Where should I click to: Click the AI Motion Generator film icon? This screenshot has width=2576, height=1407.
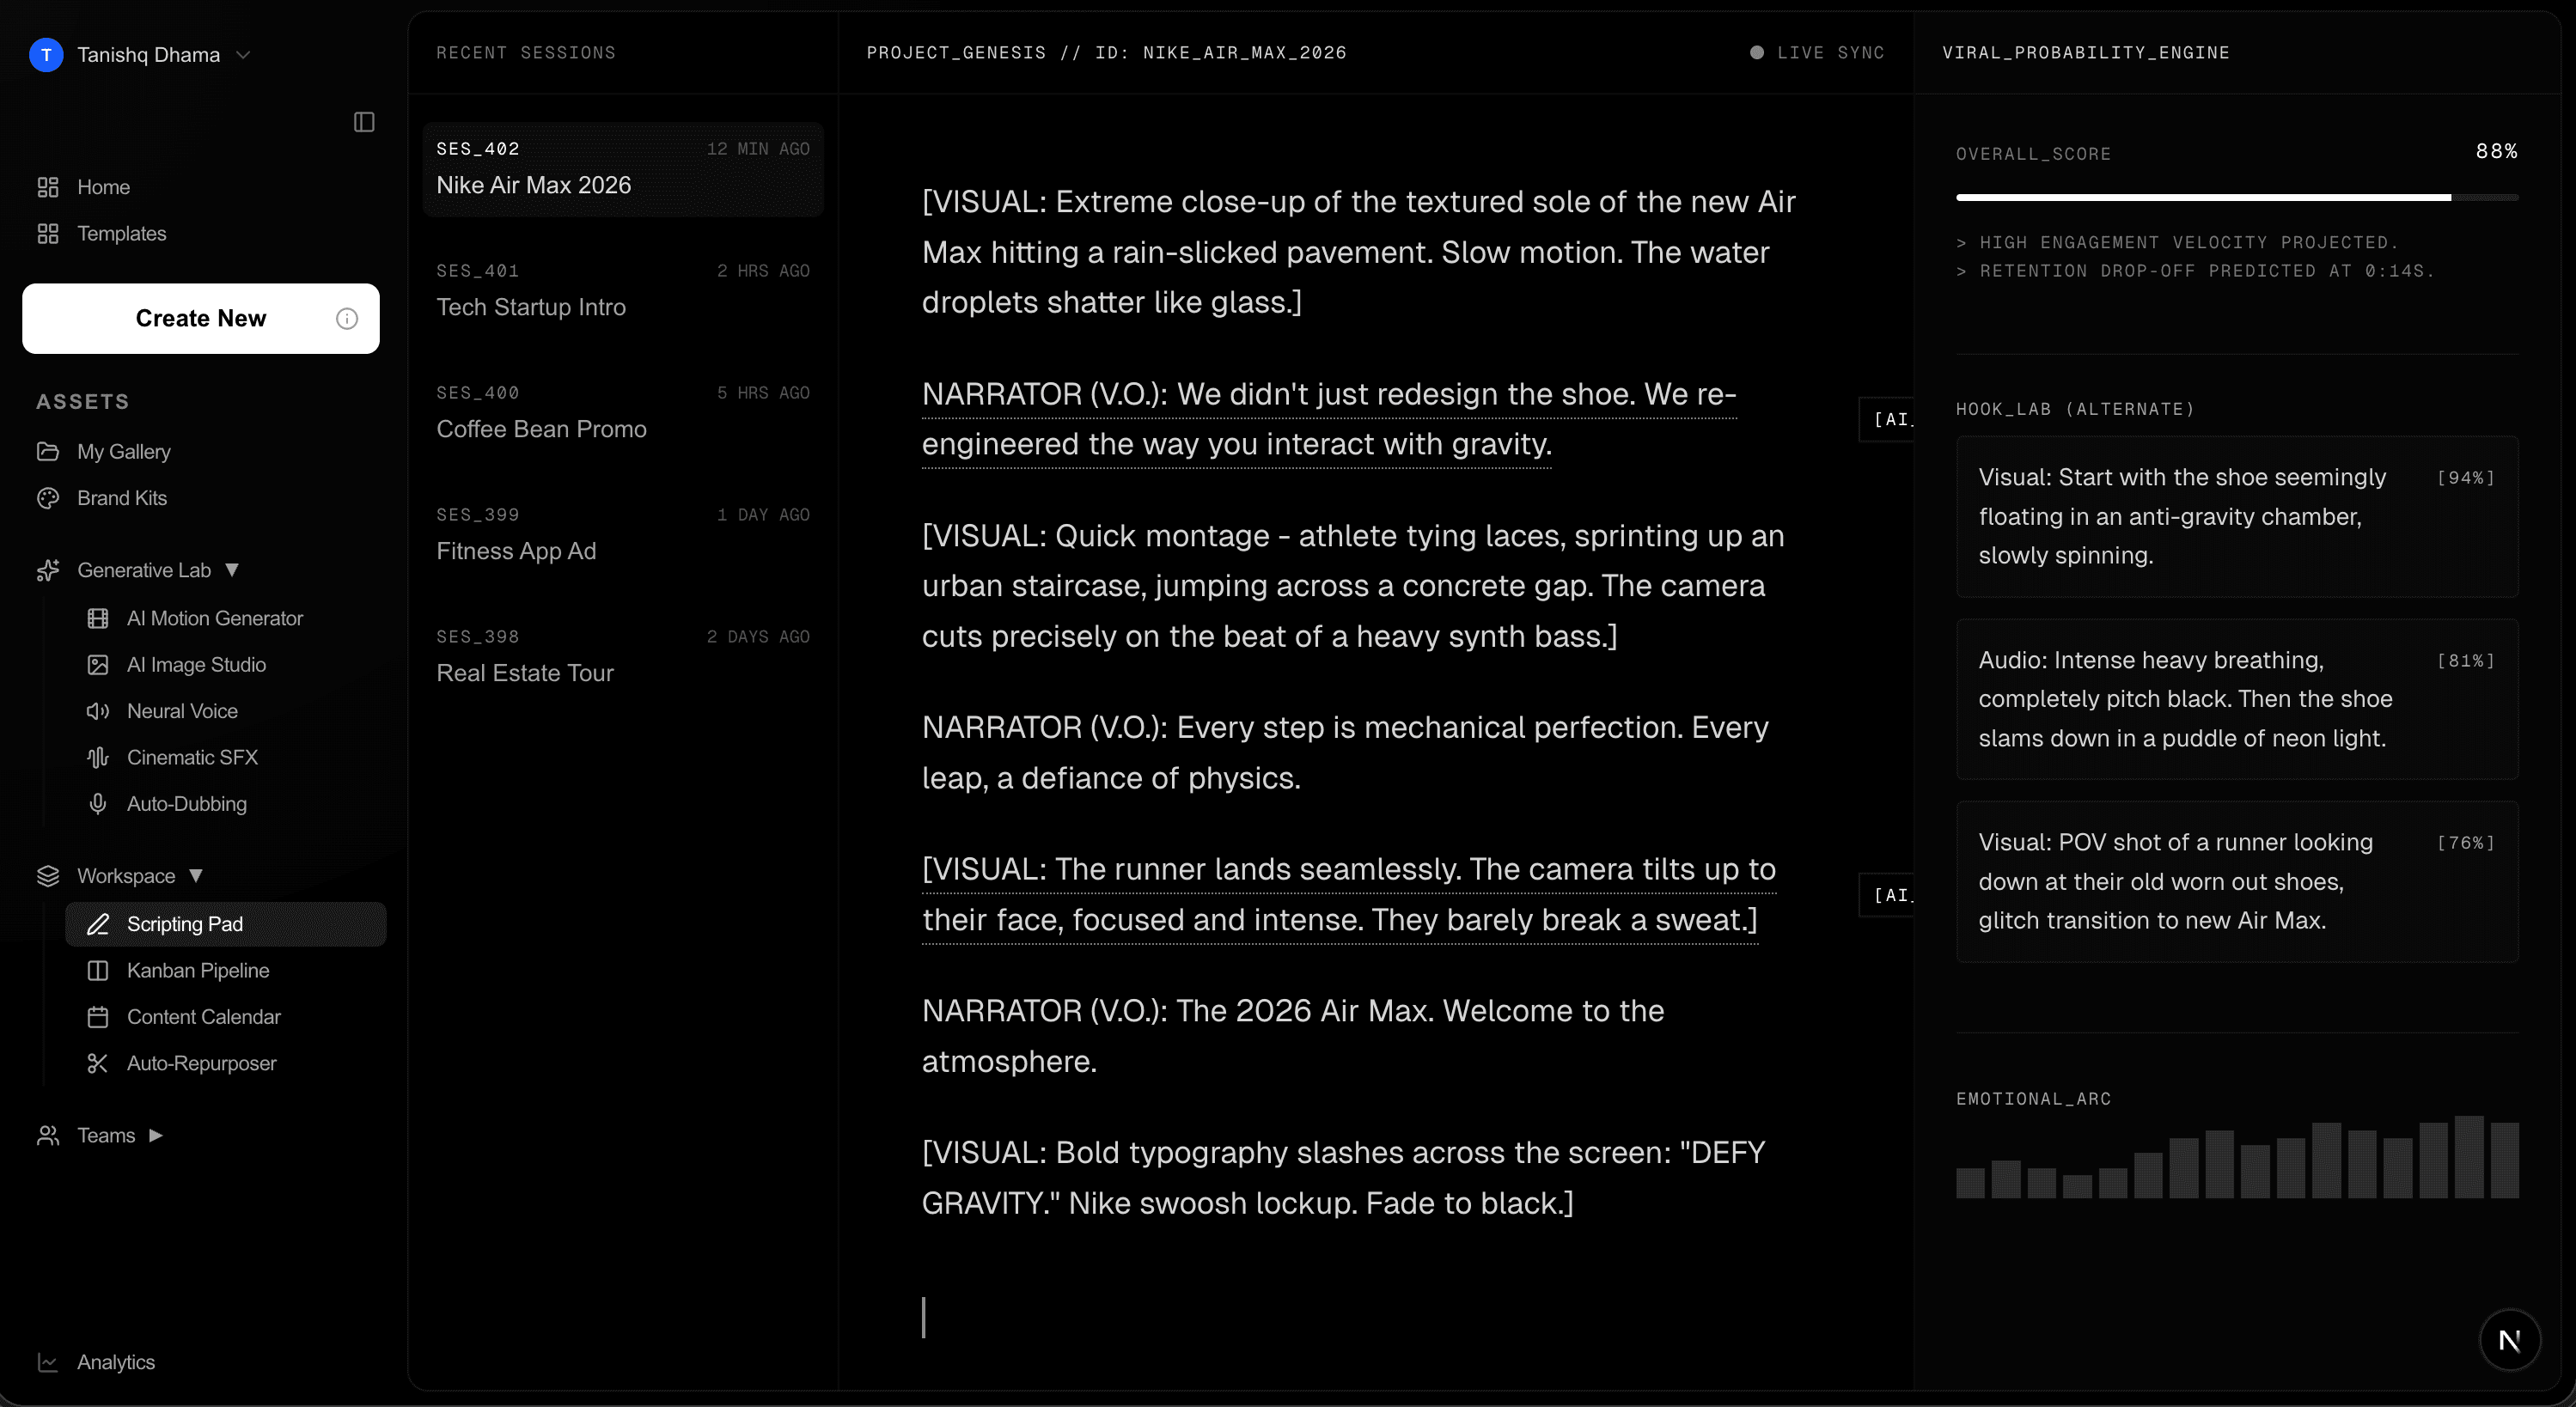pyautogui.click(x=98, y=619)
